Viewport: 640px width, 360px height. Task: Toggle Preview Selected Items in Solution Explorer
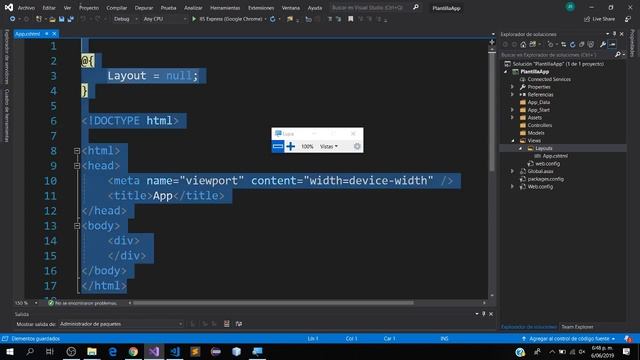tap(612, 44)
